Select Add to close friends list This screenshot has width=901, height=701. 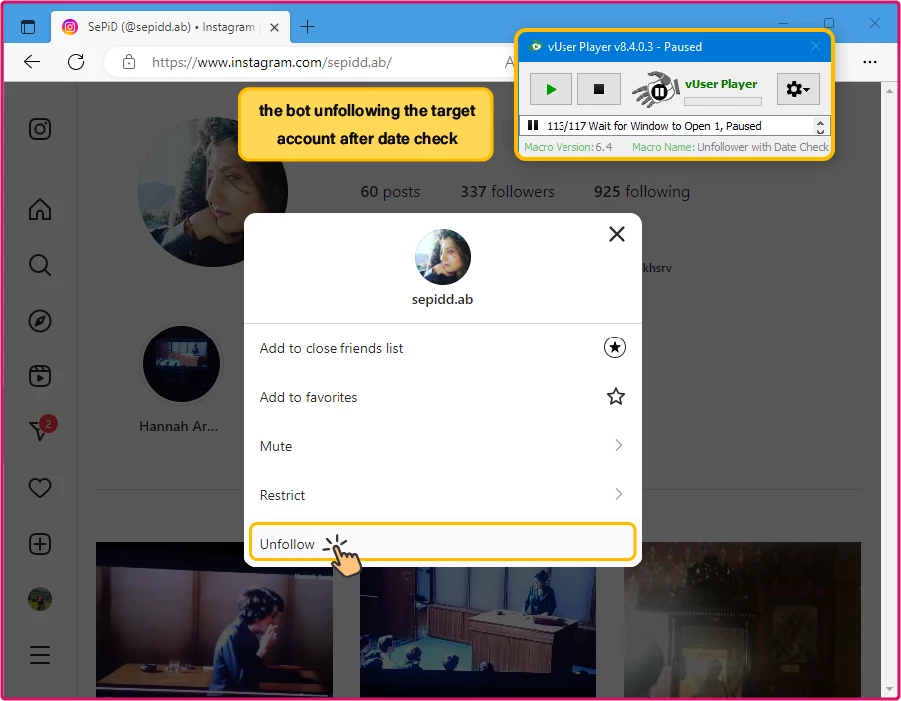click(x=442, y=348)
